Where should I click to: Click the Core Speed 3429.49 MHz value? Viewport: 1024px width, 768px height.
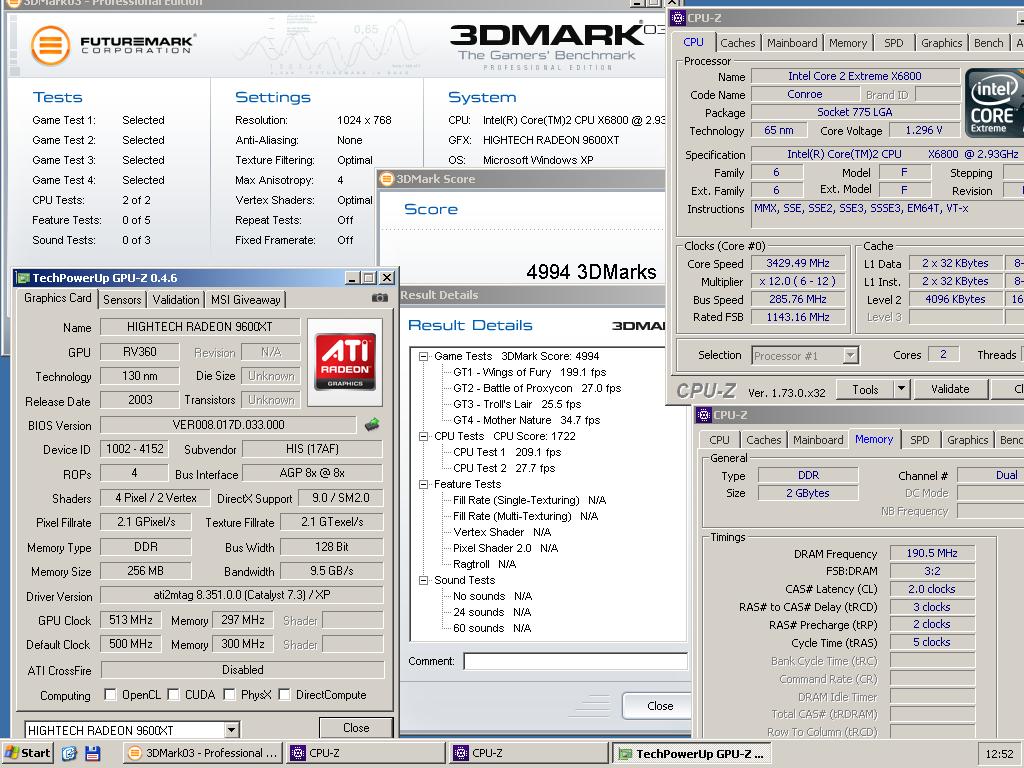pos(797,263)
